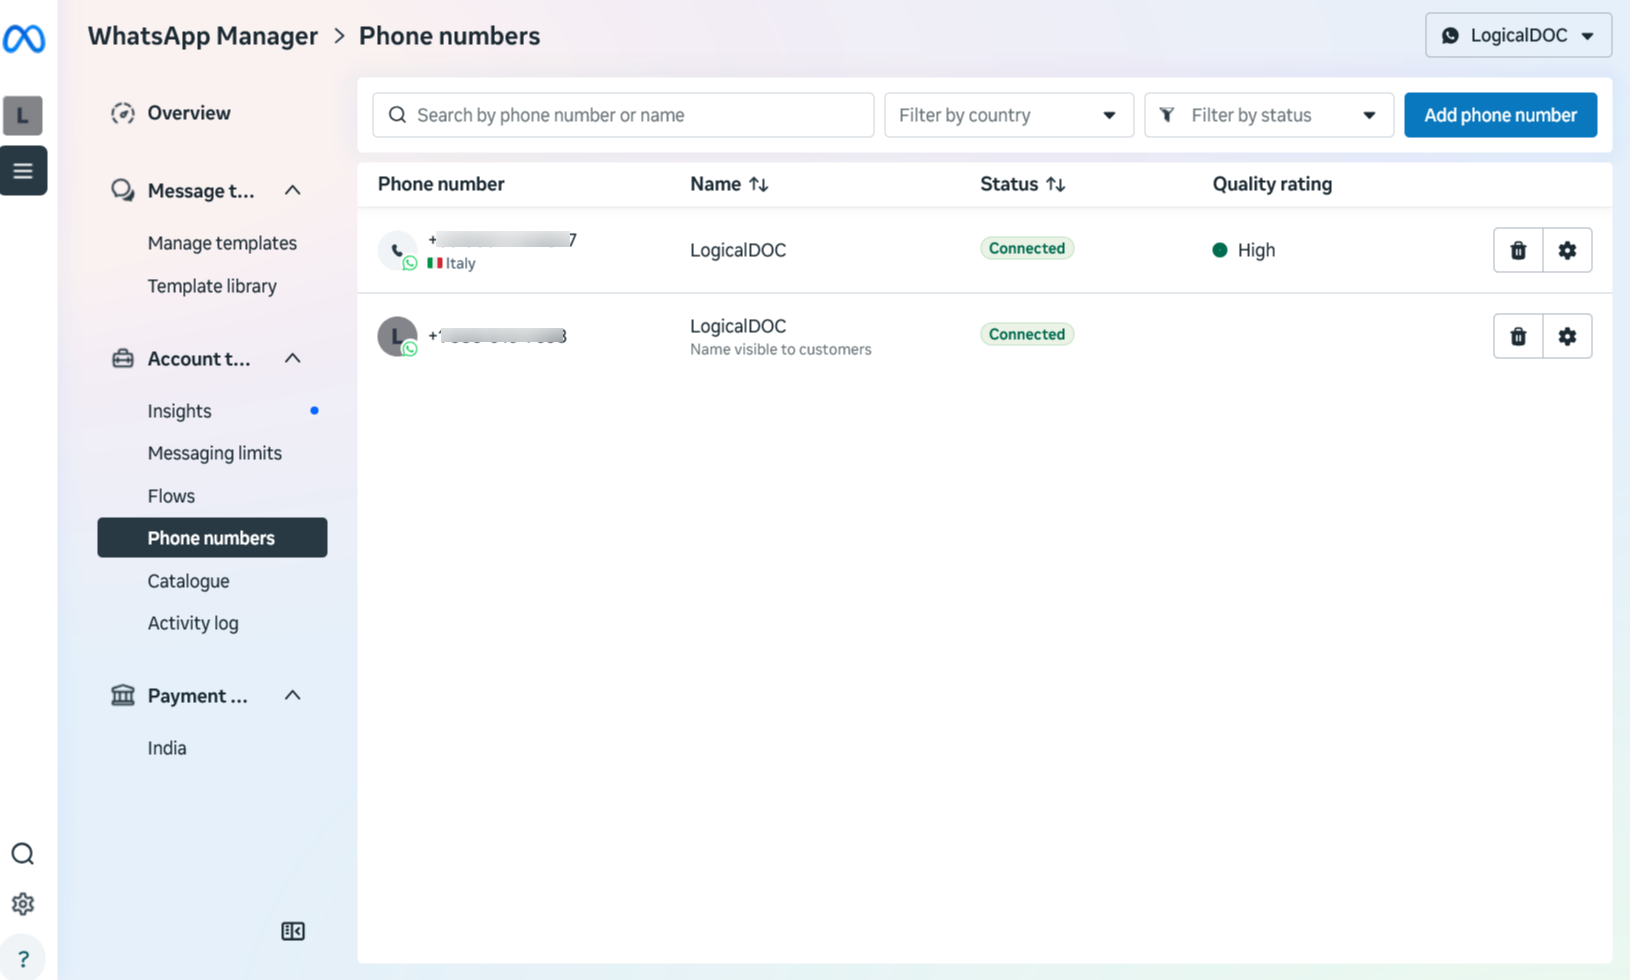Open the Filter by status dropdown

[1269, 115]
